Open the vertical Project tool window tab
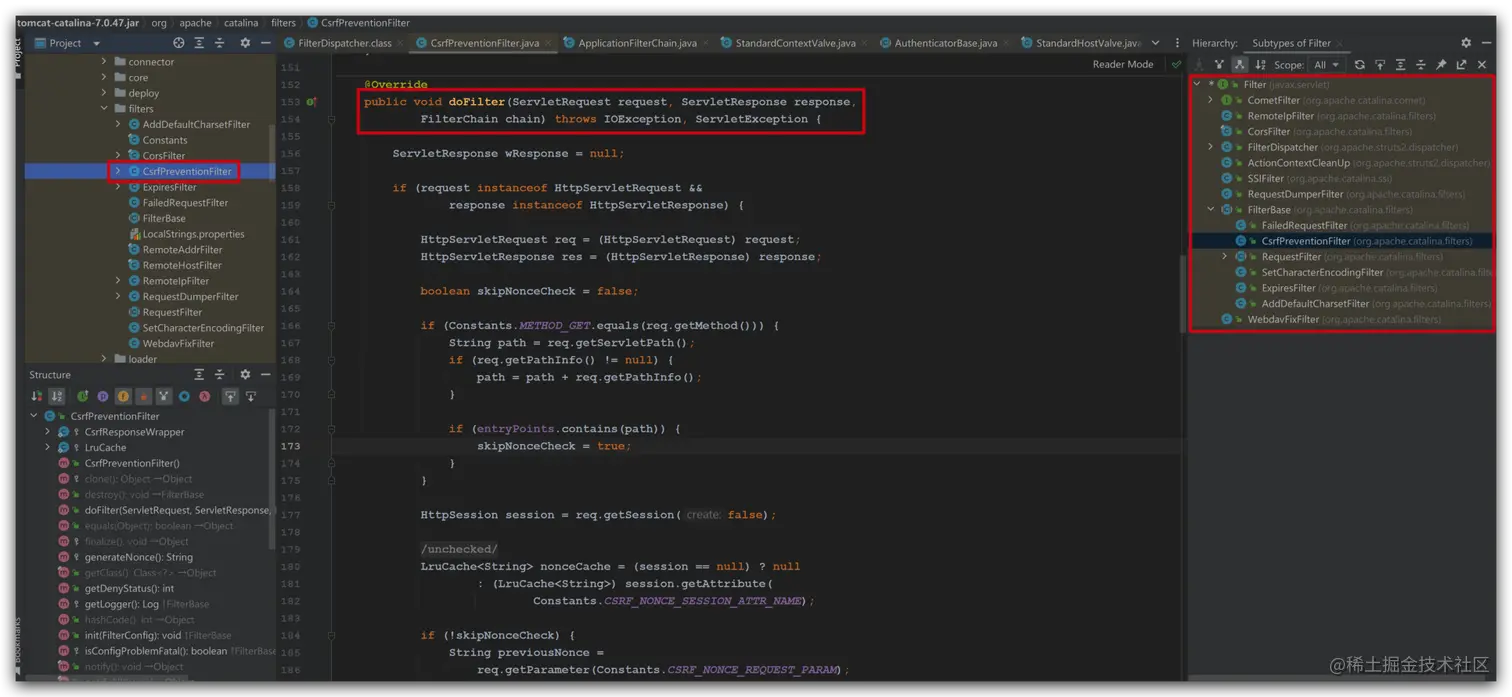The image size is (1512, 697). (x=19, y=58)
